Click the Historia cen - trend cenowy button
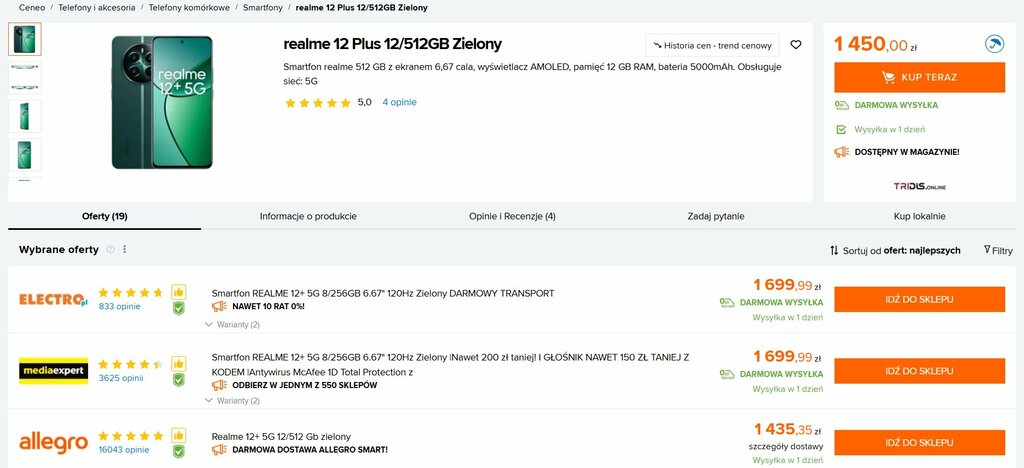The width and height of the screenshot is (1024, 468). point(712,46)
